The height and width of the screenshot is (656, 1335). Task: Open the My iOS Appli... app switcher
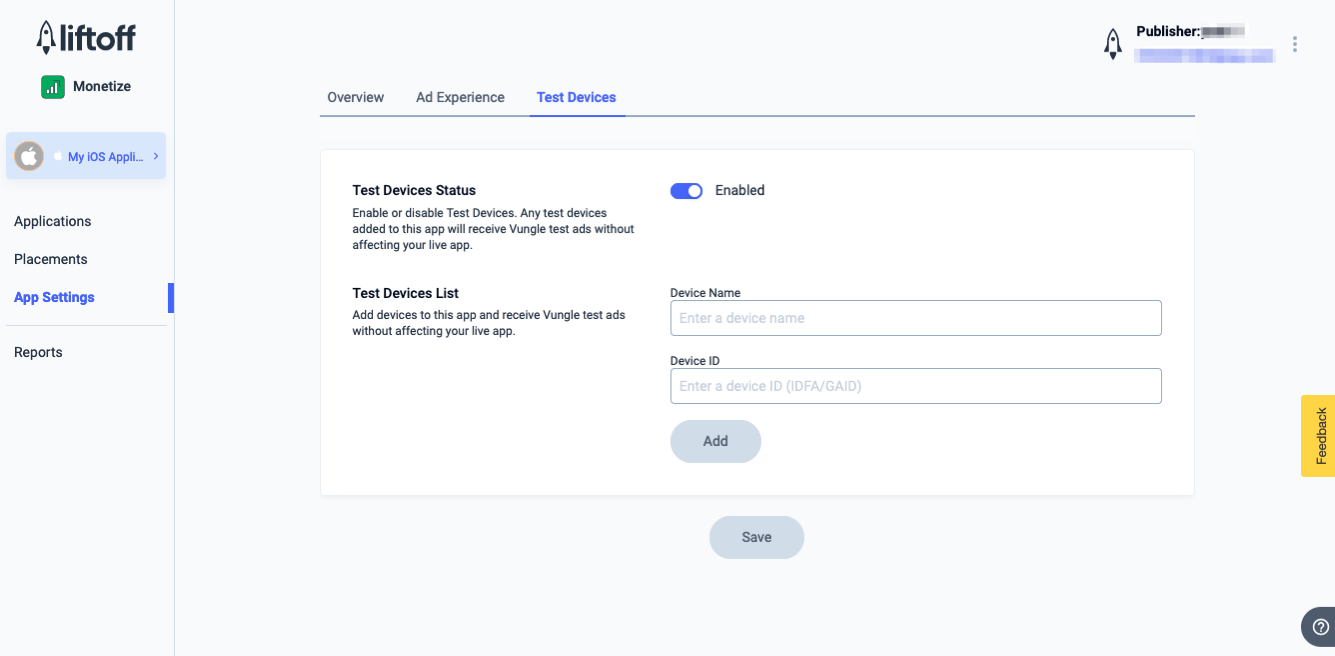pyautogui.click(x=86, y=156)
